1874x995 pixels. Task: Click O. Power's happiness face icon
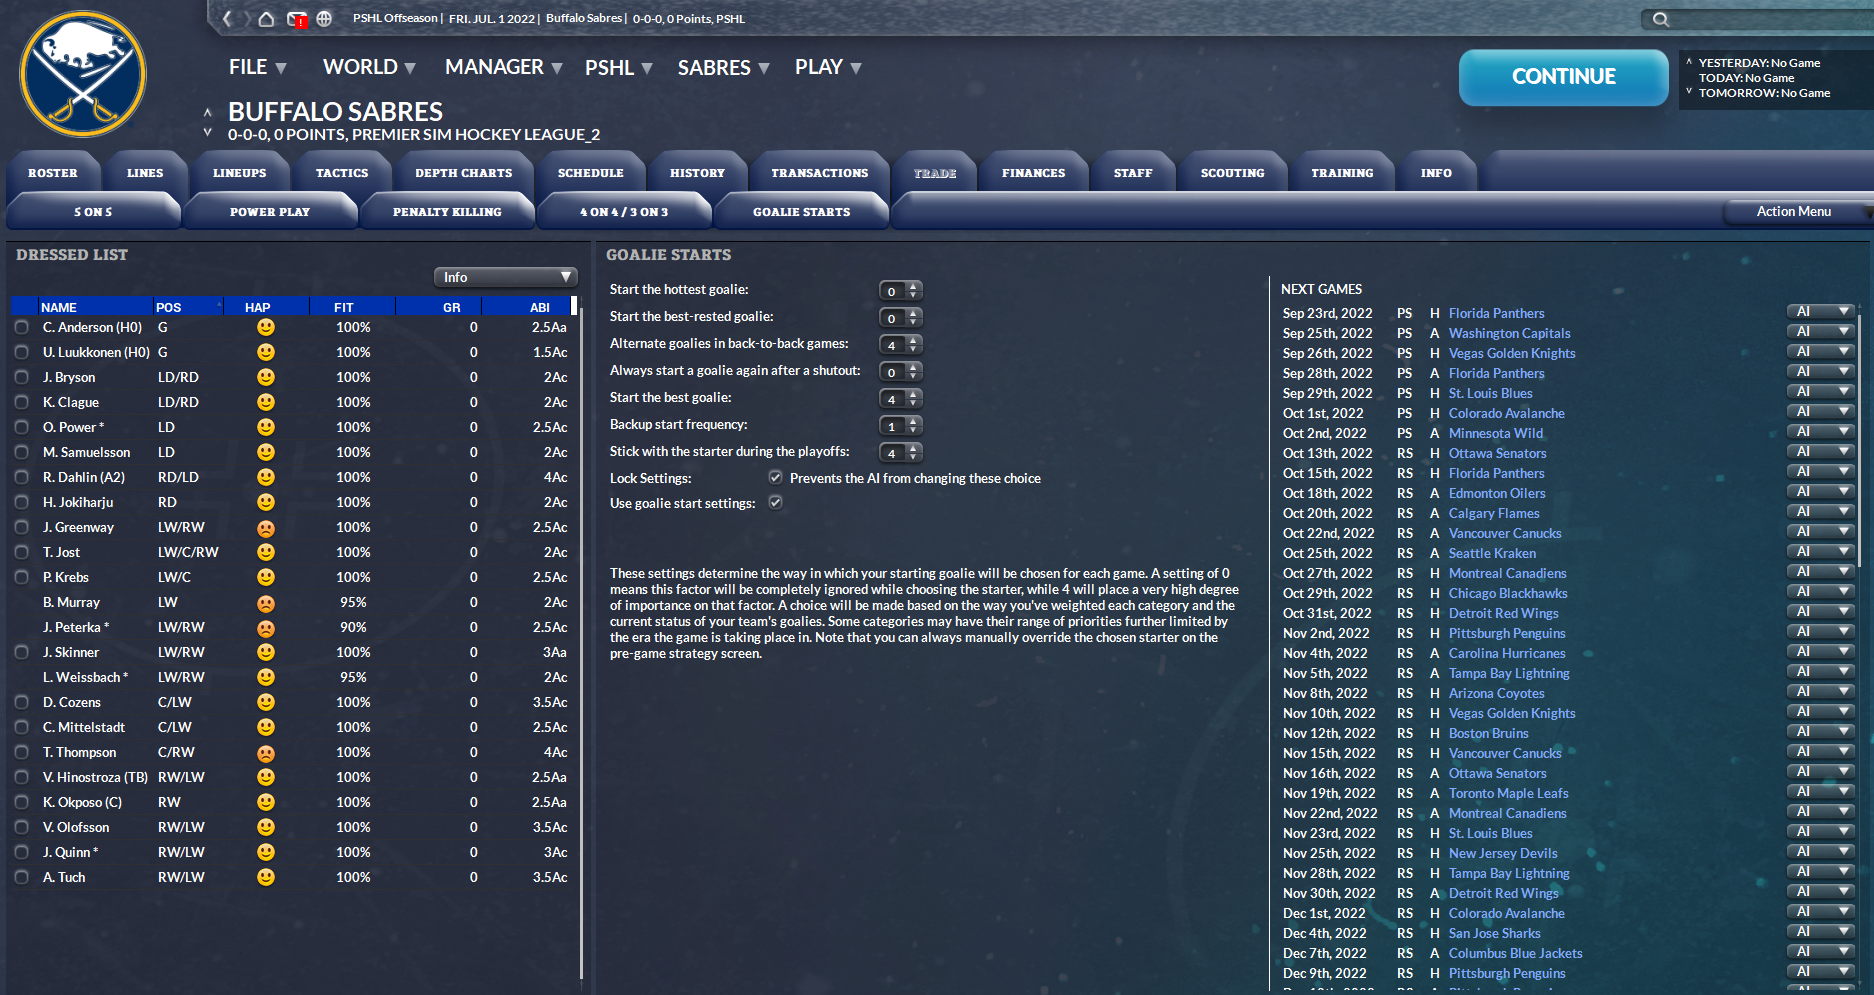tap(266, 427)
